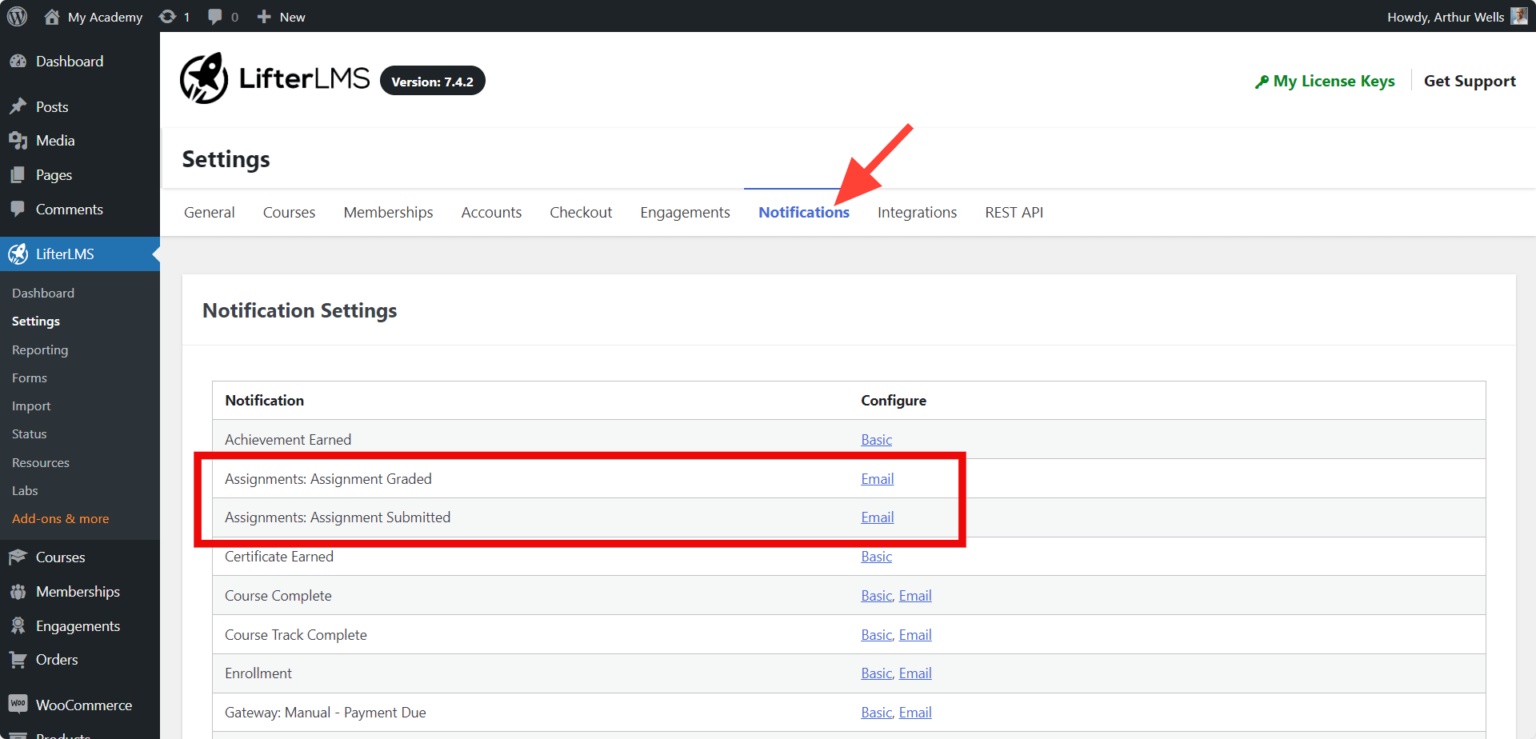Switch to the REST API tab

(1014, 212)
